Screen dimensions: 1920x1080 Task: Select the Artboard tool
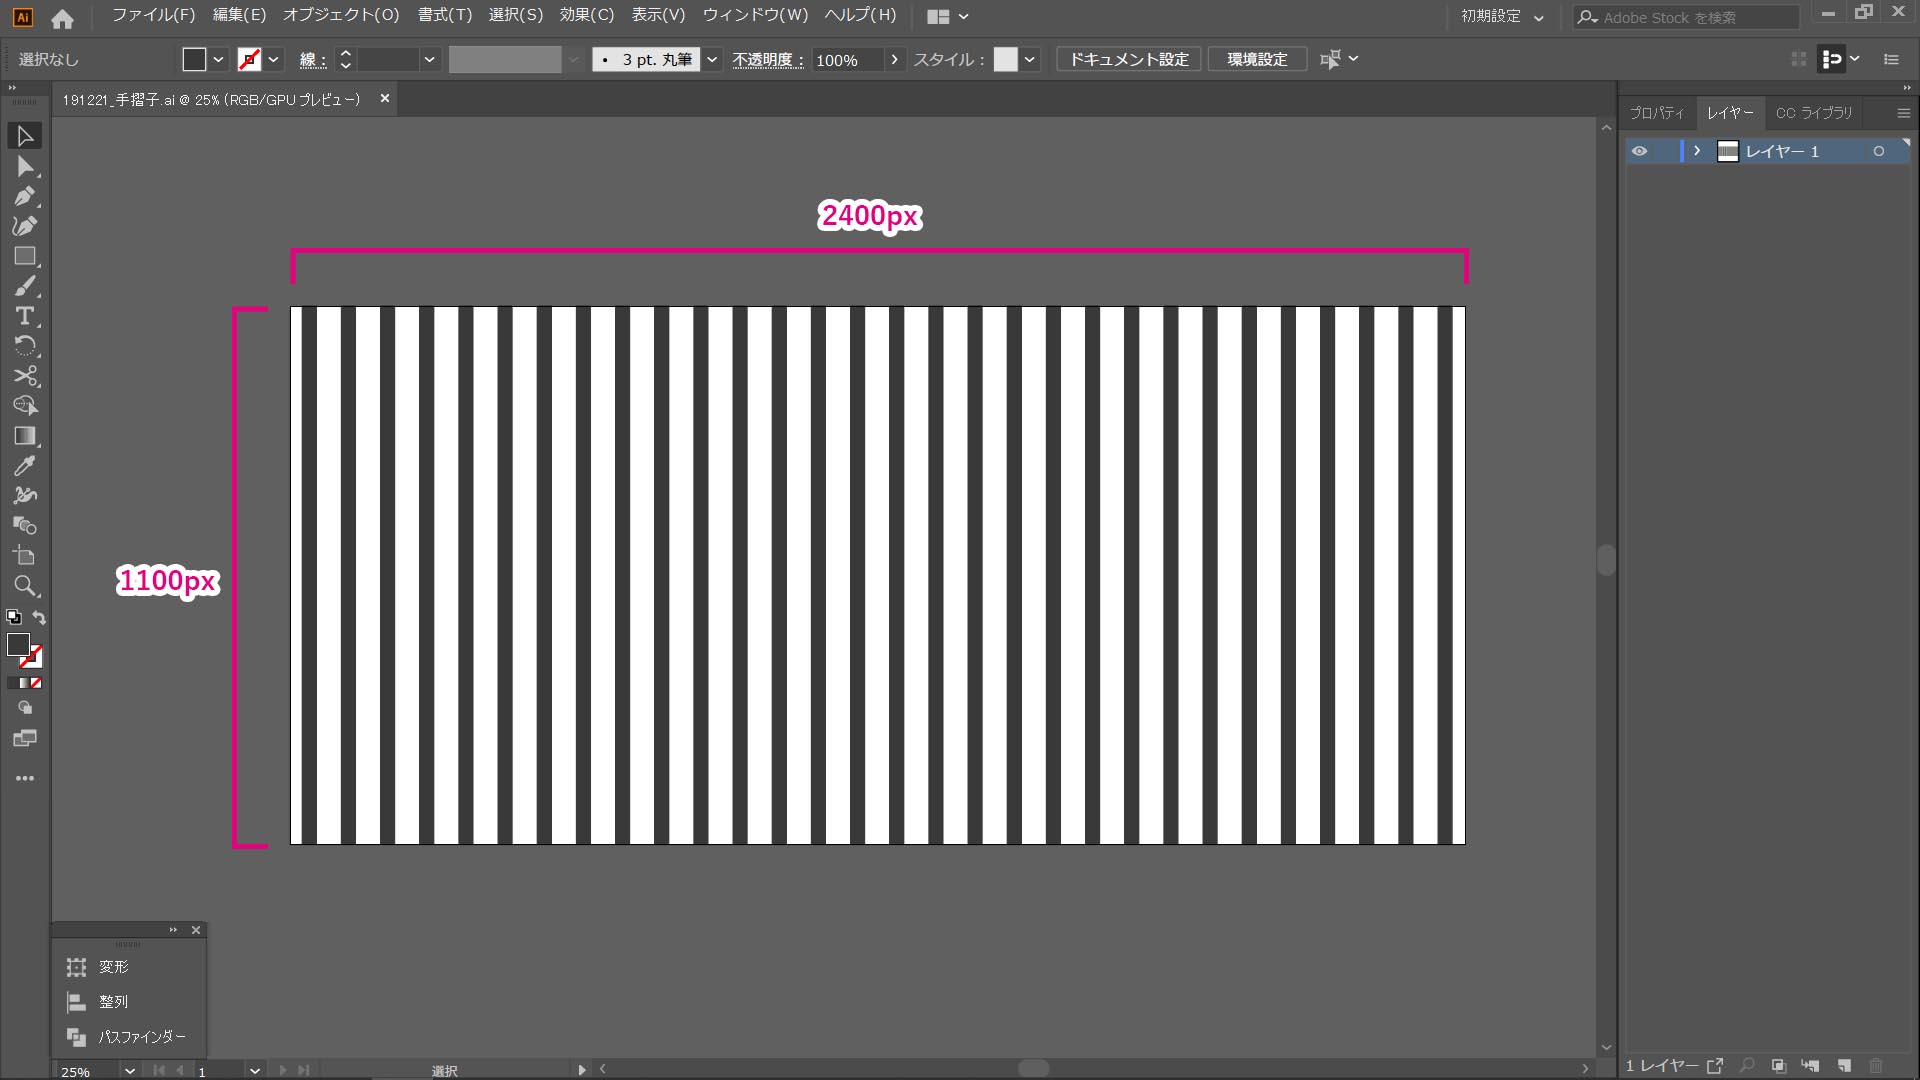click(x=25, y=556)
